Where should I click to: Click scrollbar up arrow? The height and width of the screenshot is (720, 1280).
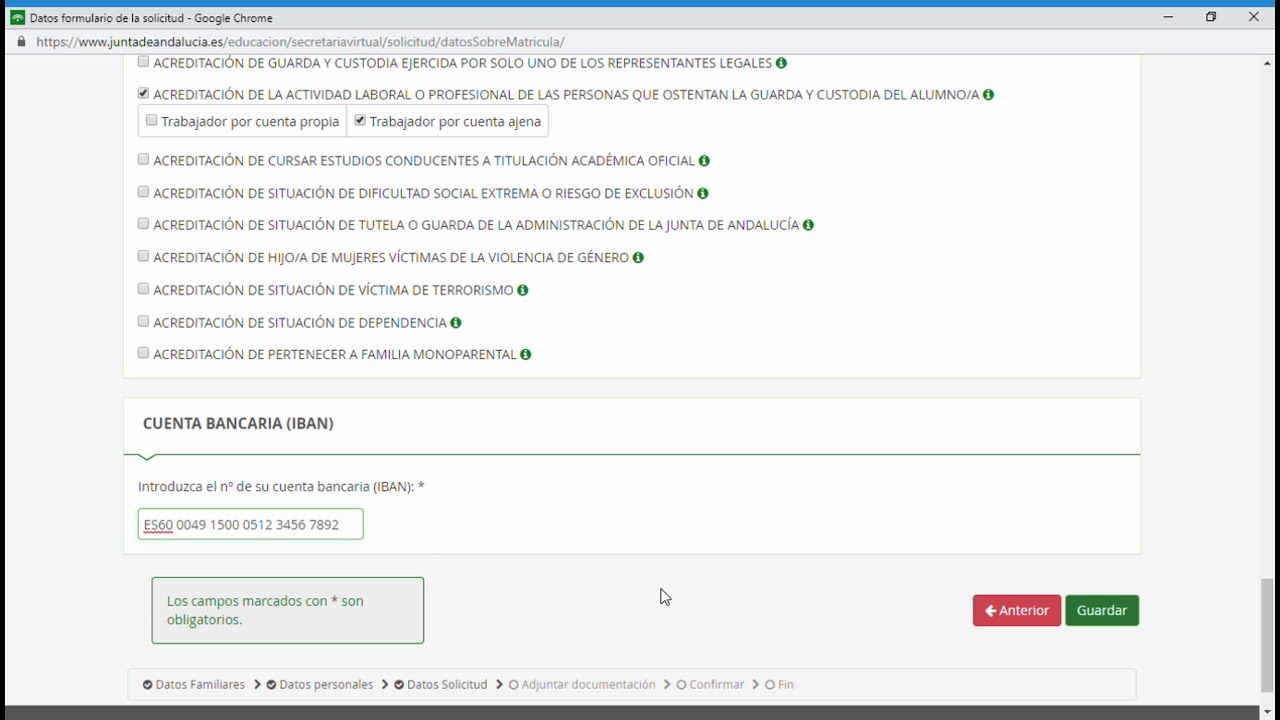(x=1268, y=64)
